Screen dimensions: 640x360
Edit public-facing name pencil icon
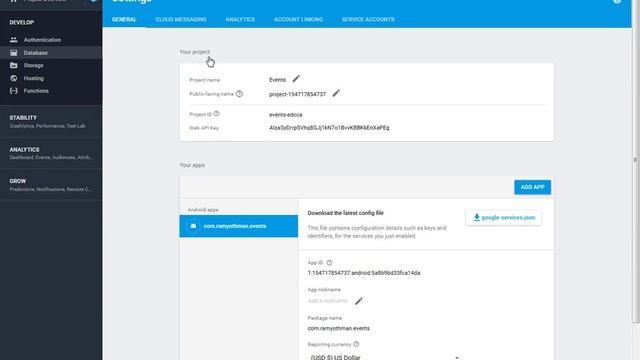coord(336,93)
